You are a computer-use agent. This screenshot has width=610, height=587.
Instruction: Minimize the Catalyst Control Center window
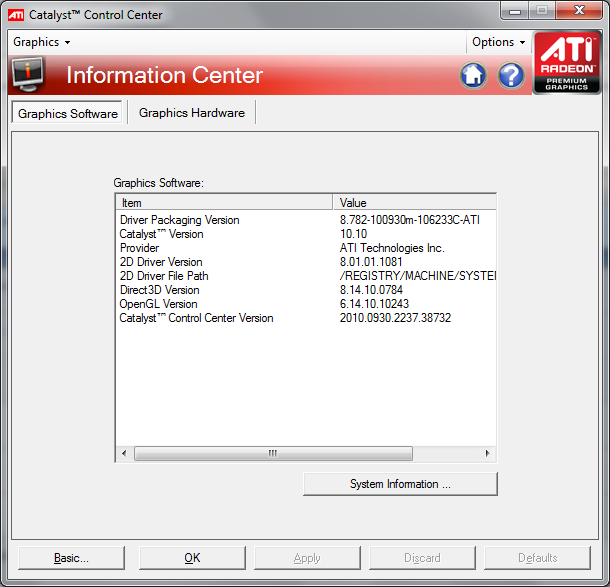[515, 11]
